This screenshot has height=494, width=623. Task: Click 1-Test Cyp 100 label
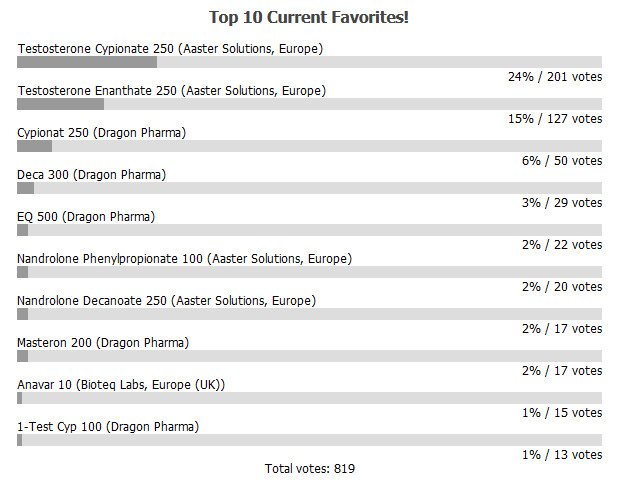click(x=108, y=426)
